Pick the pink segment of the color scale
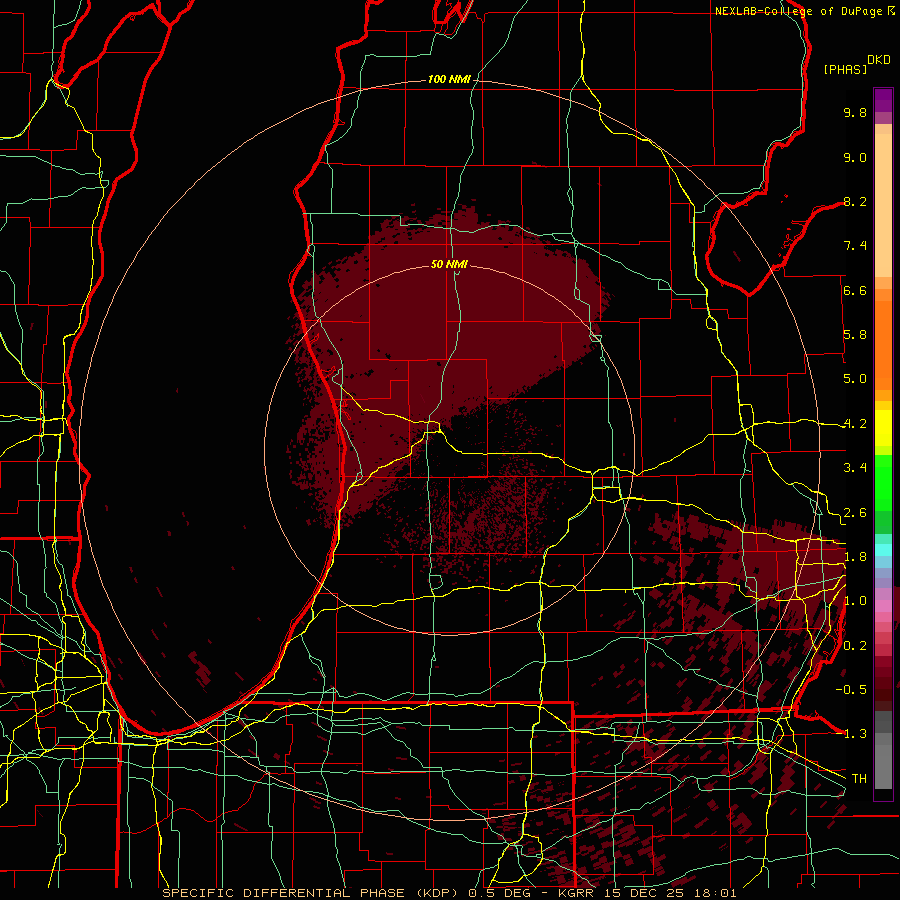Screen dimensions: 900x900 point(883,606)
